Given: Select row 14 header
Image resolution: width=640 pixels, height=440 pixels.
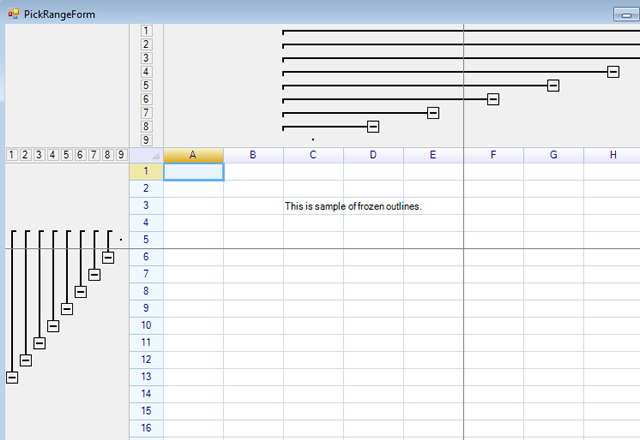Looking at the screenshot, I should (x=147, y=394).
